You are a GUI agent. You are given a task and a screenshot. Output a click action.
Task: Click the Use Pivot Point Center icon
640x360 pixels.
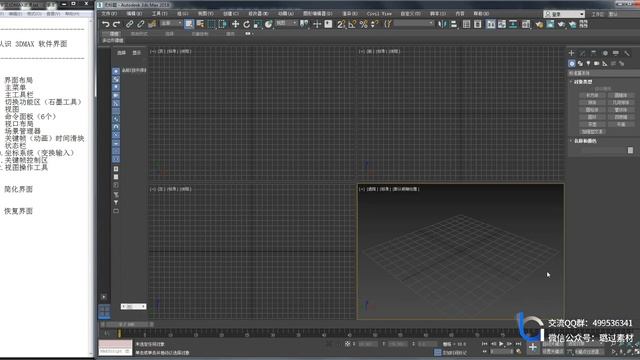pos(304,24)
